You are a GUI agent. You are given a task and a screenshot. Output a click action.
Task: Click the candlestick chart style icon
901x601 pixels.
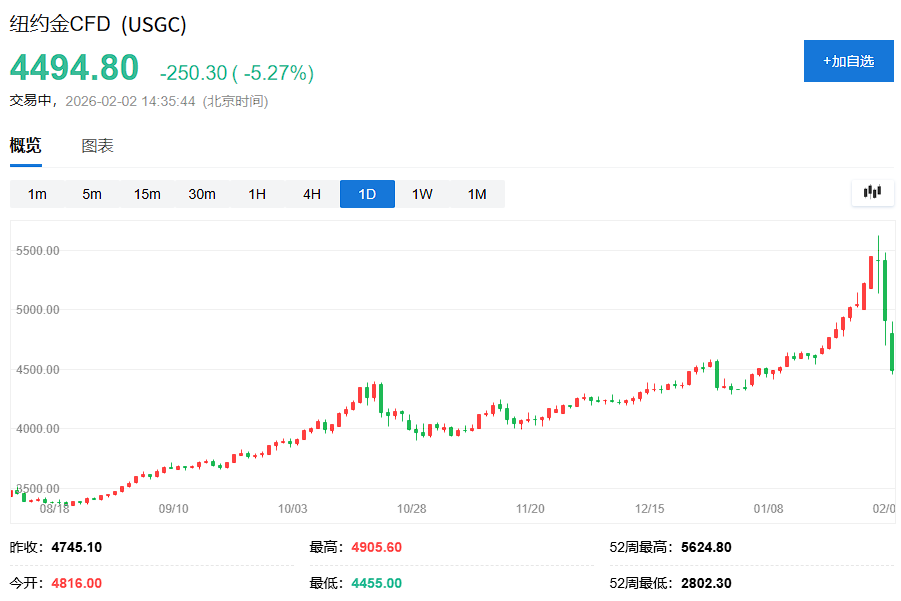coord(871,194)
